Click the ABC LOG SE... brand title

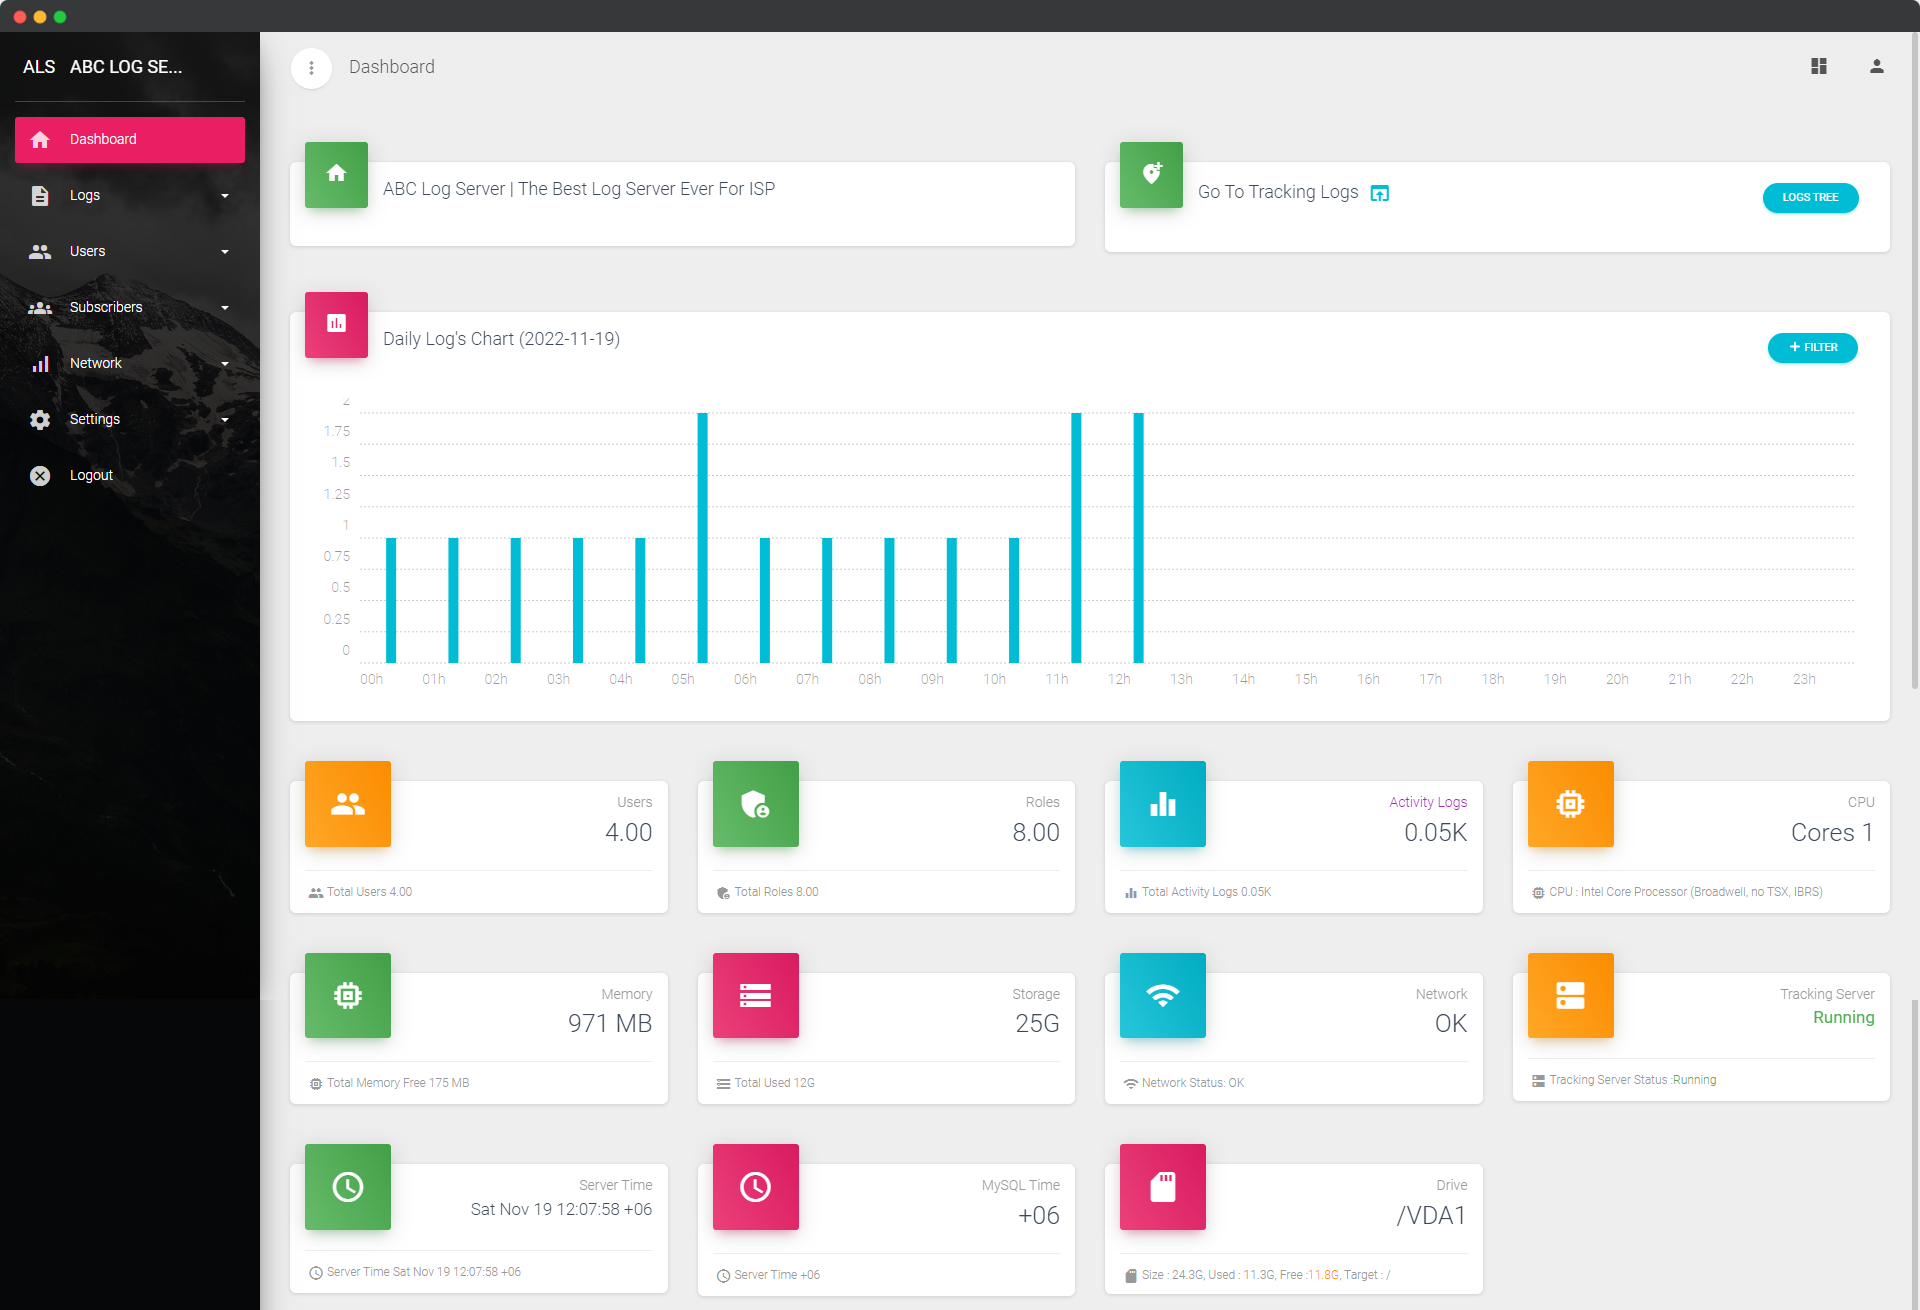click(126, 67)
